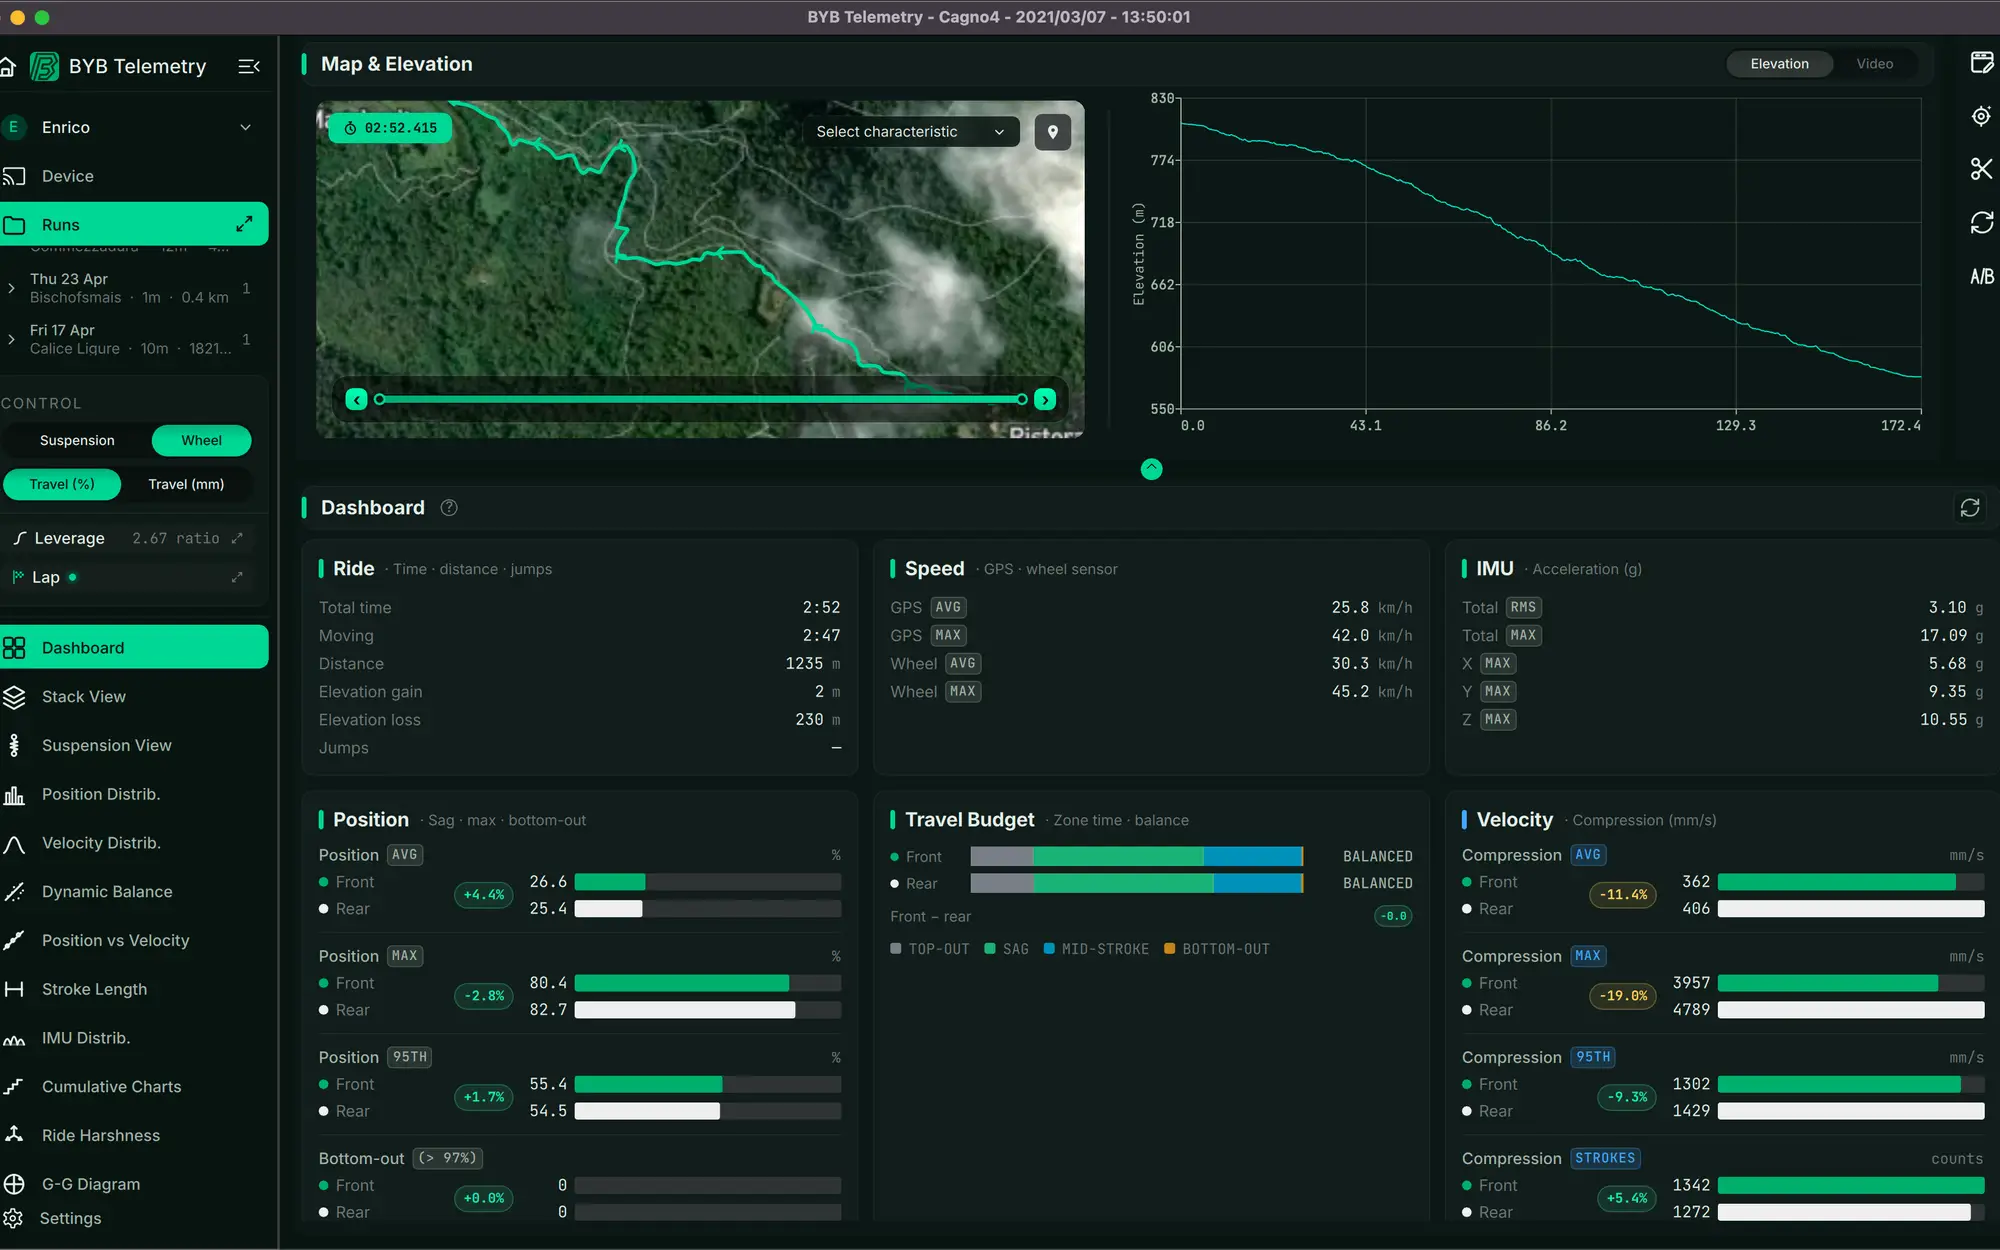Click the home icon beside BYB Telemetry
This screenshot has width=2000, height=1250.
tap(7, 67)
